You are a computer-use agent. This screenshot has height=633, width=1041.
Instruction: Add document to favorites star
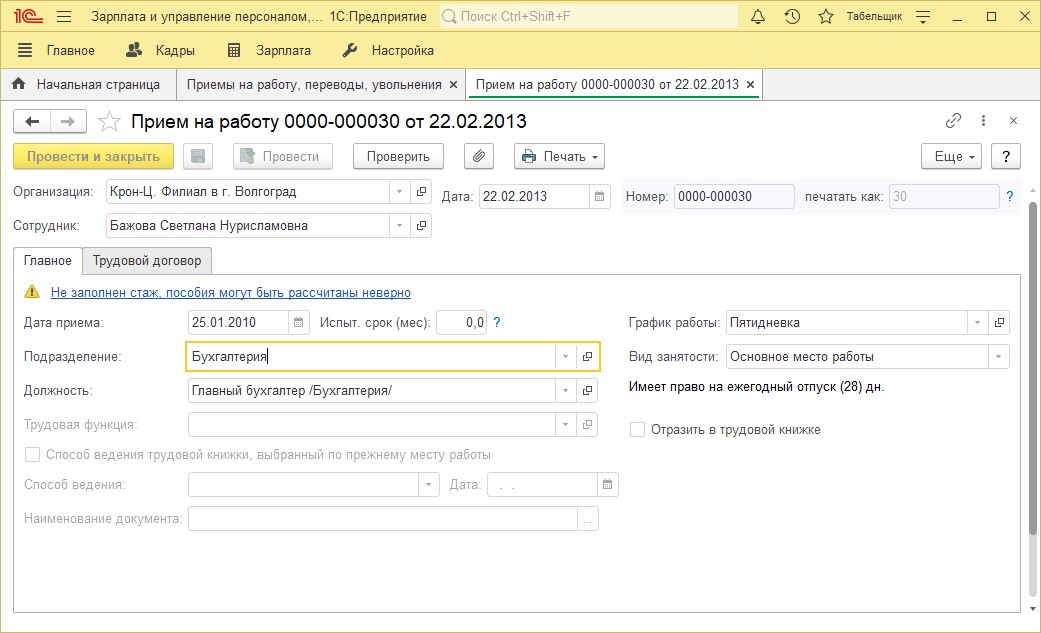tap(109, 122)
